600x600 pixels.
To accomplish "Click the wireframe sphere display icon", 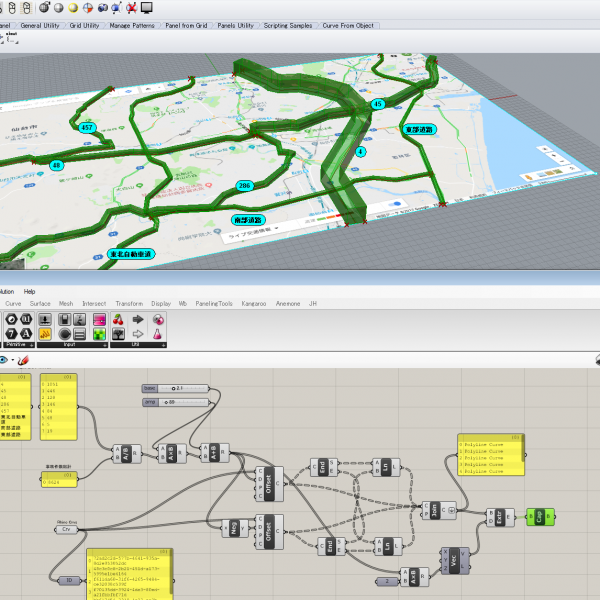I will [x=44, y=7].
